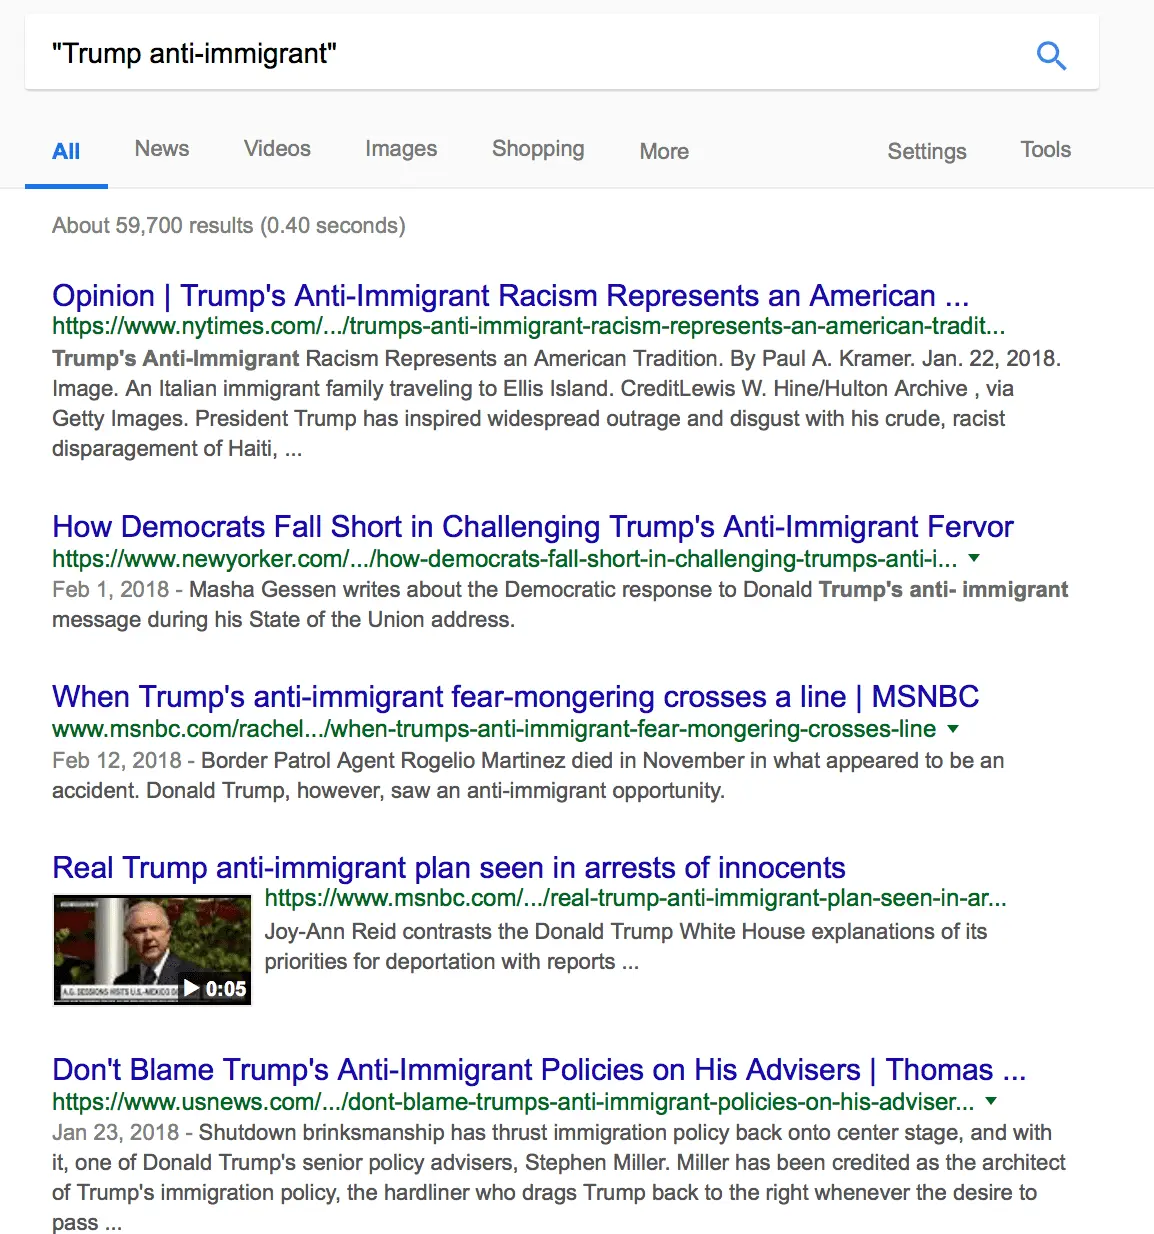Click the blue magnifying glass search icon
Screen dimensions: 1154x1234
tap(1051, 55)
